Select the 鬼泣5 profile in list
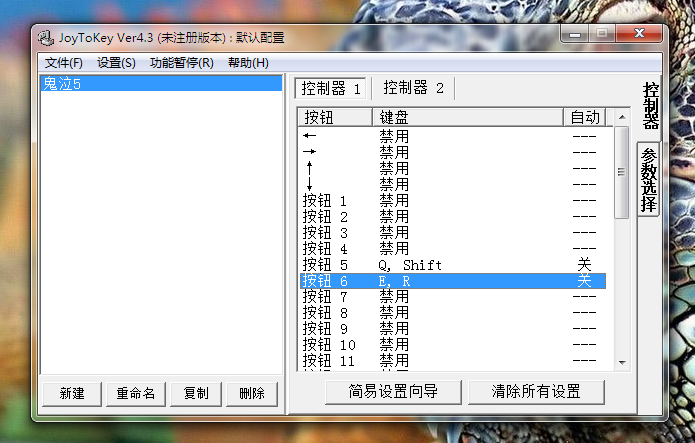The image size is (695, 443). (x=161, y=83)
